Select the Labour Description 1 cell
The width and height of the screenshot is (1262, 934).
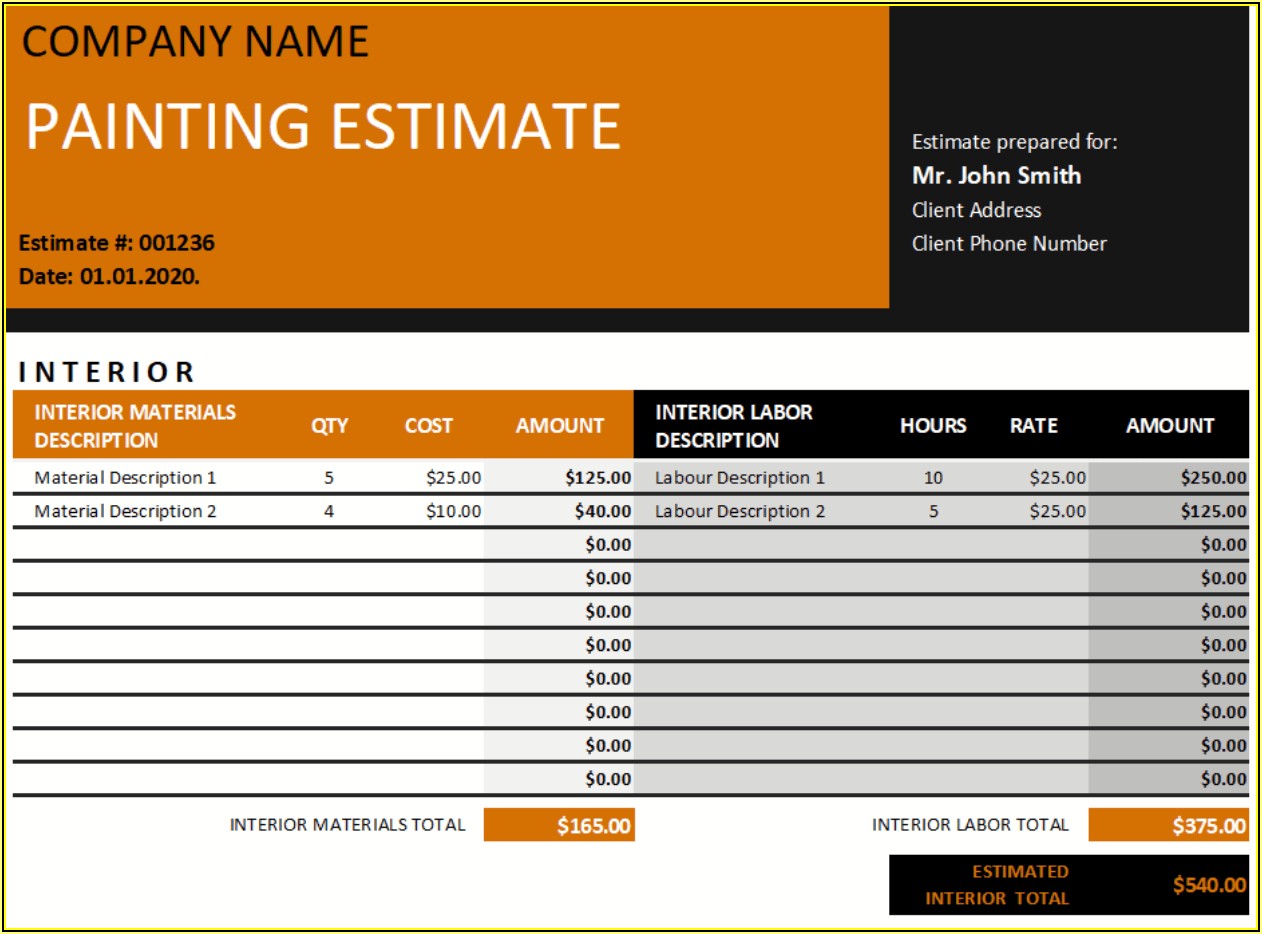[x=740, y=478]
